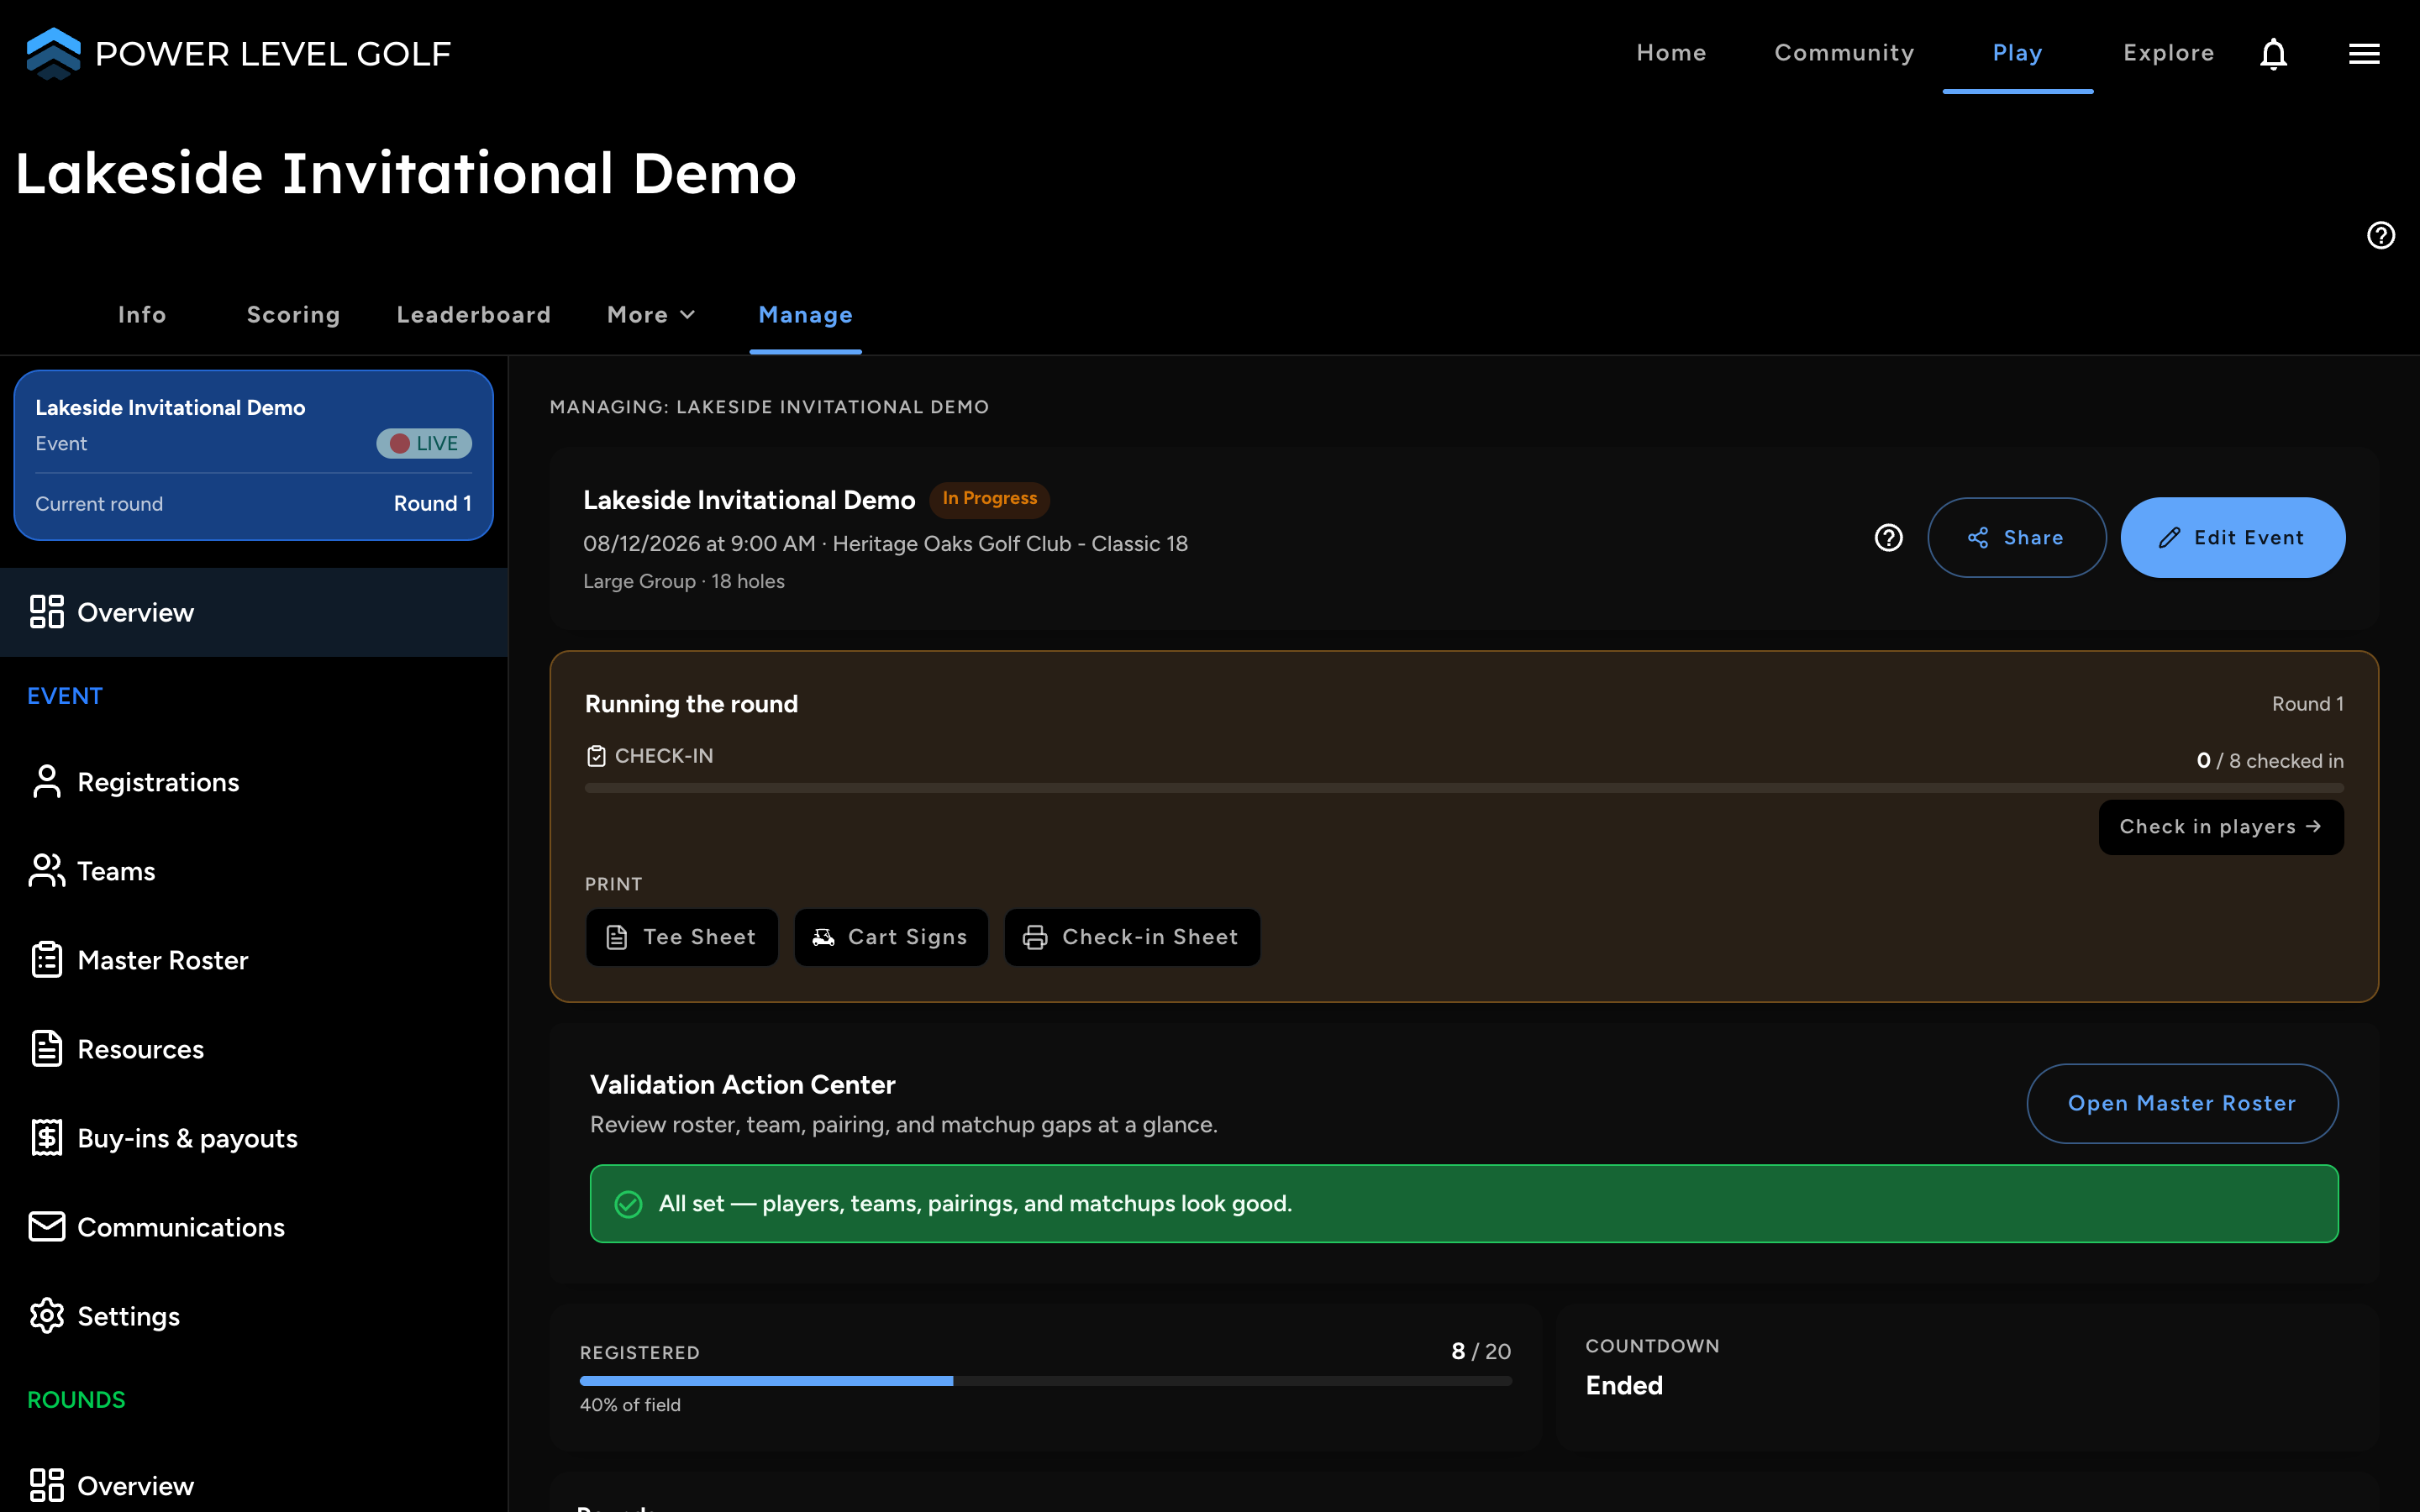The height and width of the screenshot is (1512, 2420).
Task: Open the notifications bell
Action: (2273, 54)
